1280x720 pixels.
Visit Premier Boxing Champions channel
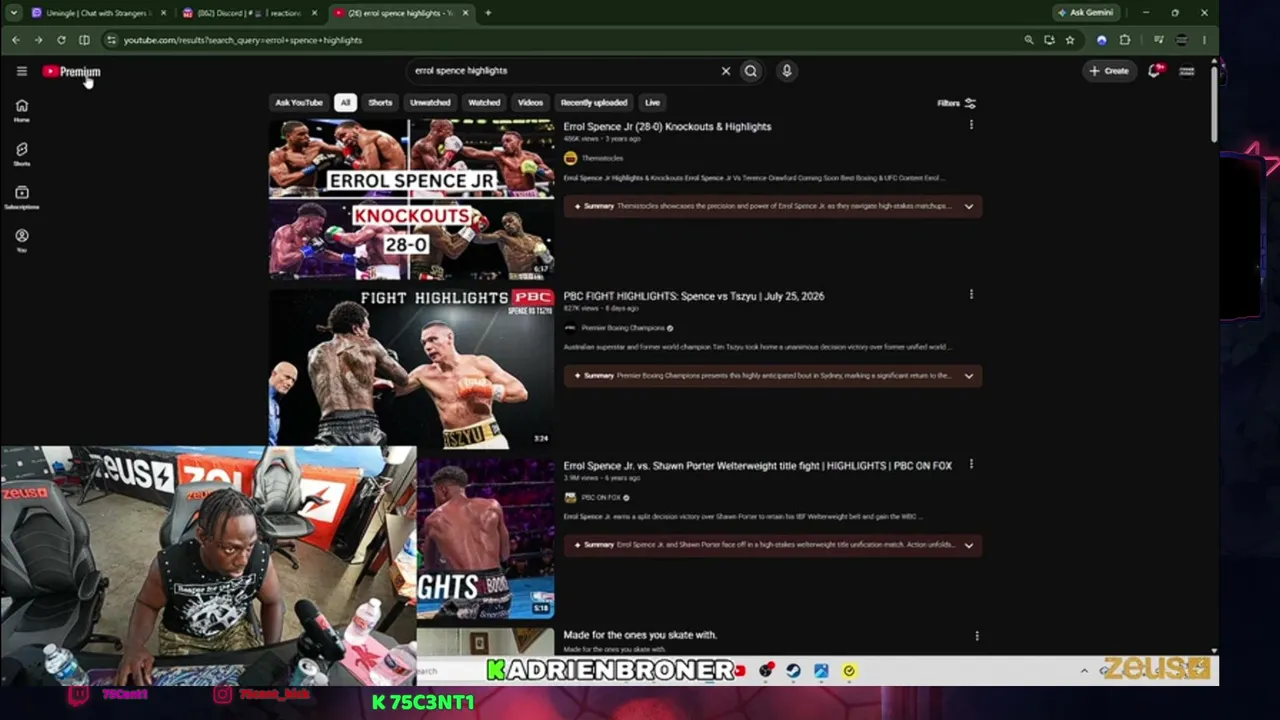pos(623,328)
